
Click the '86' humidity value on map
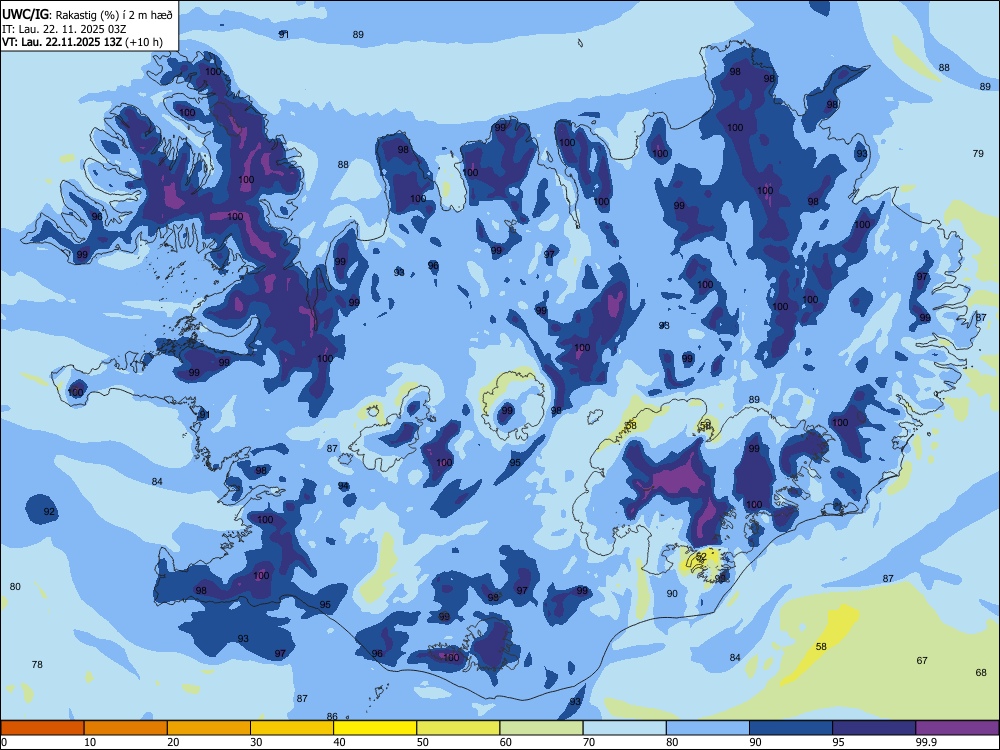point(332,716)
